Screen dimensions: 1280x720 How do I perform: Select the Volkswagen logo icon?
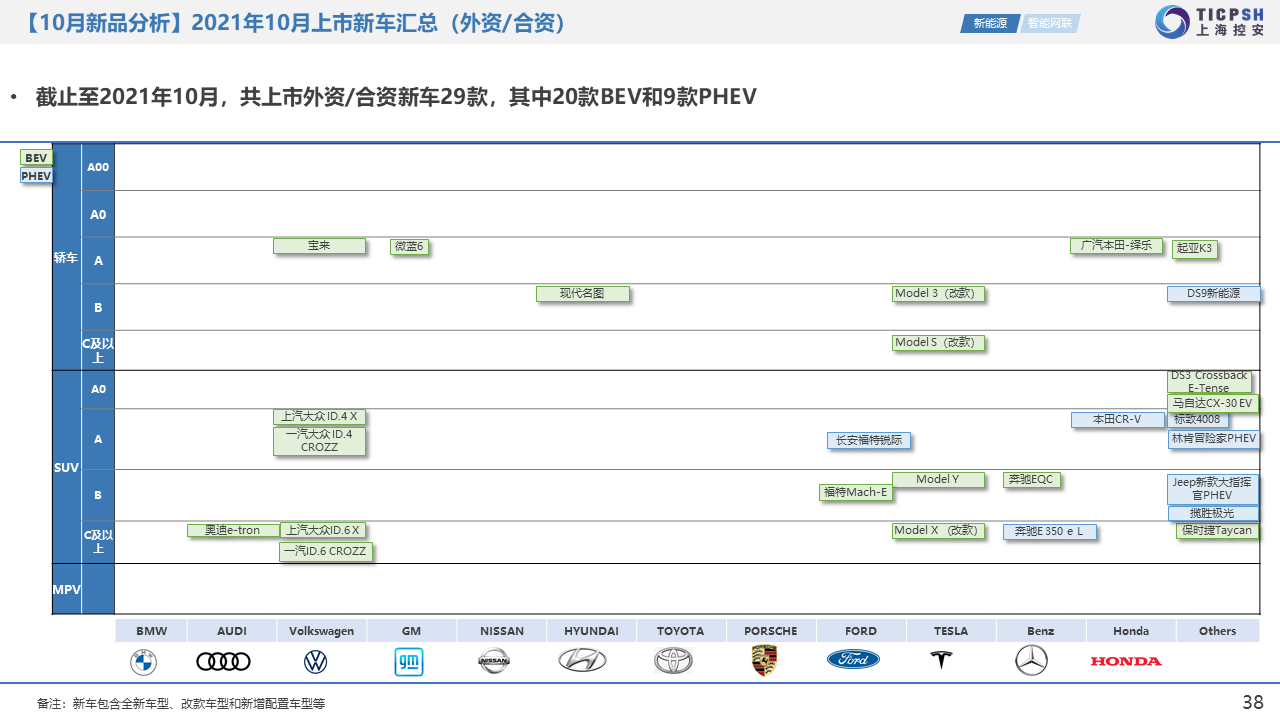(315, 661)
